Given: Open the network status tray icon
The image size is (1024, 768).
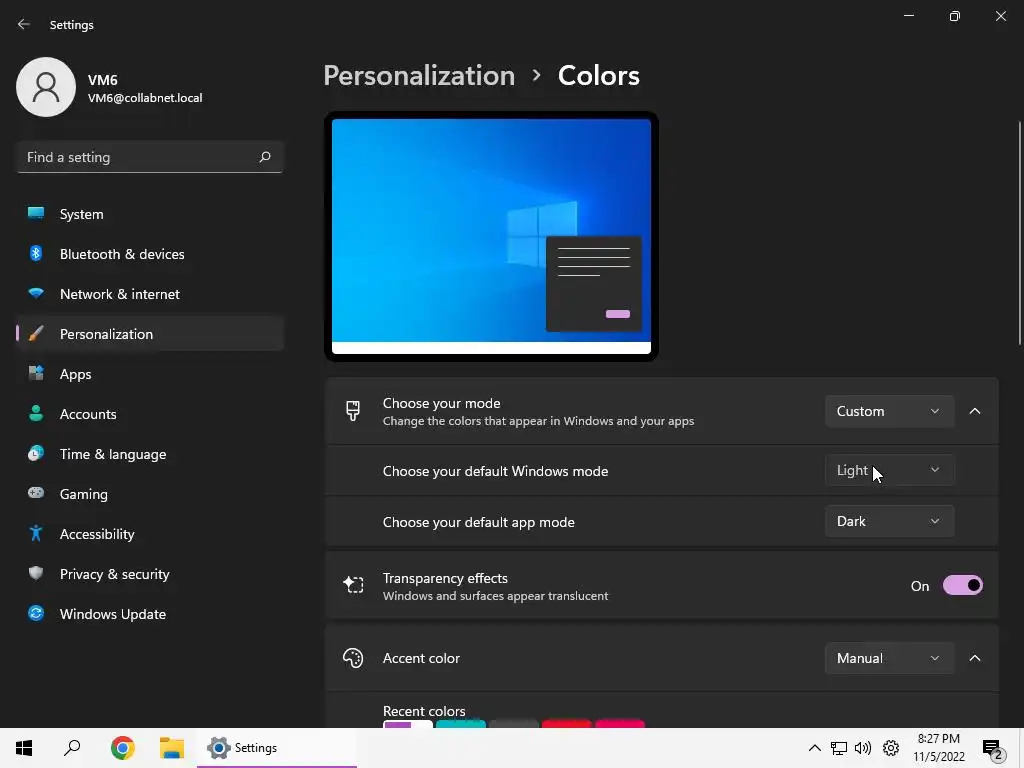Looking at the screenshot, I should [x=839, y=748].
